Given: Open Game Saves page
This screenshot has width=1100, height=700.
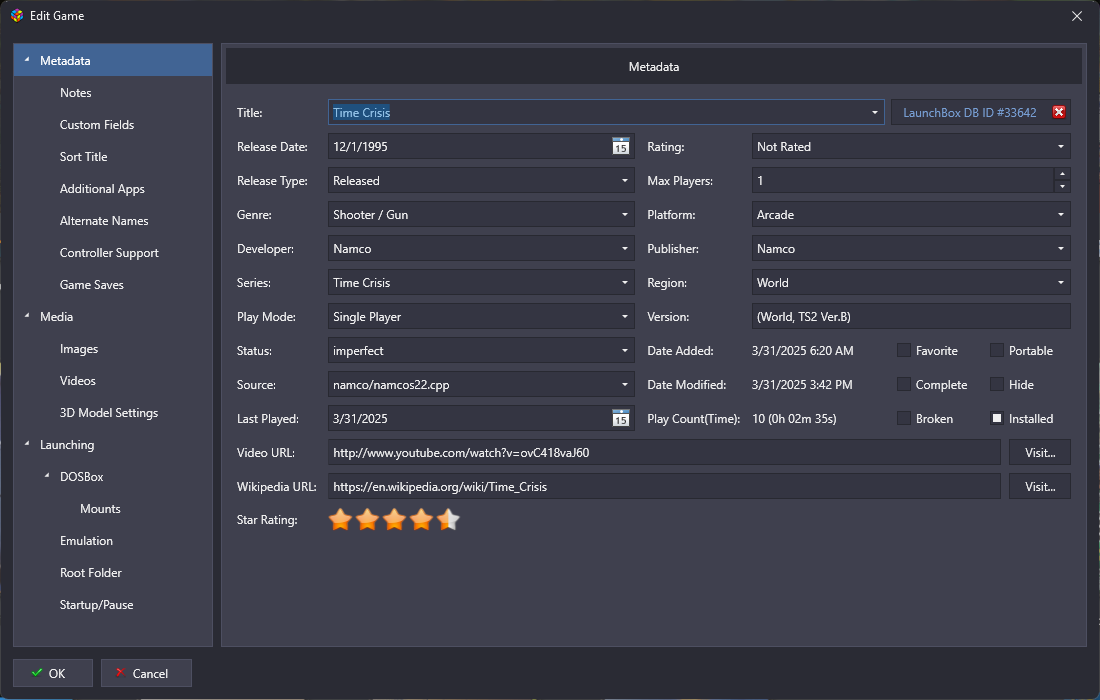Looking at the screenshot, I should click(91, 285).
